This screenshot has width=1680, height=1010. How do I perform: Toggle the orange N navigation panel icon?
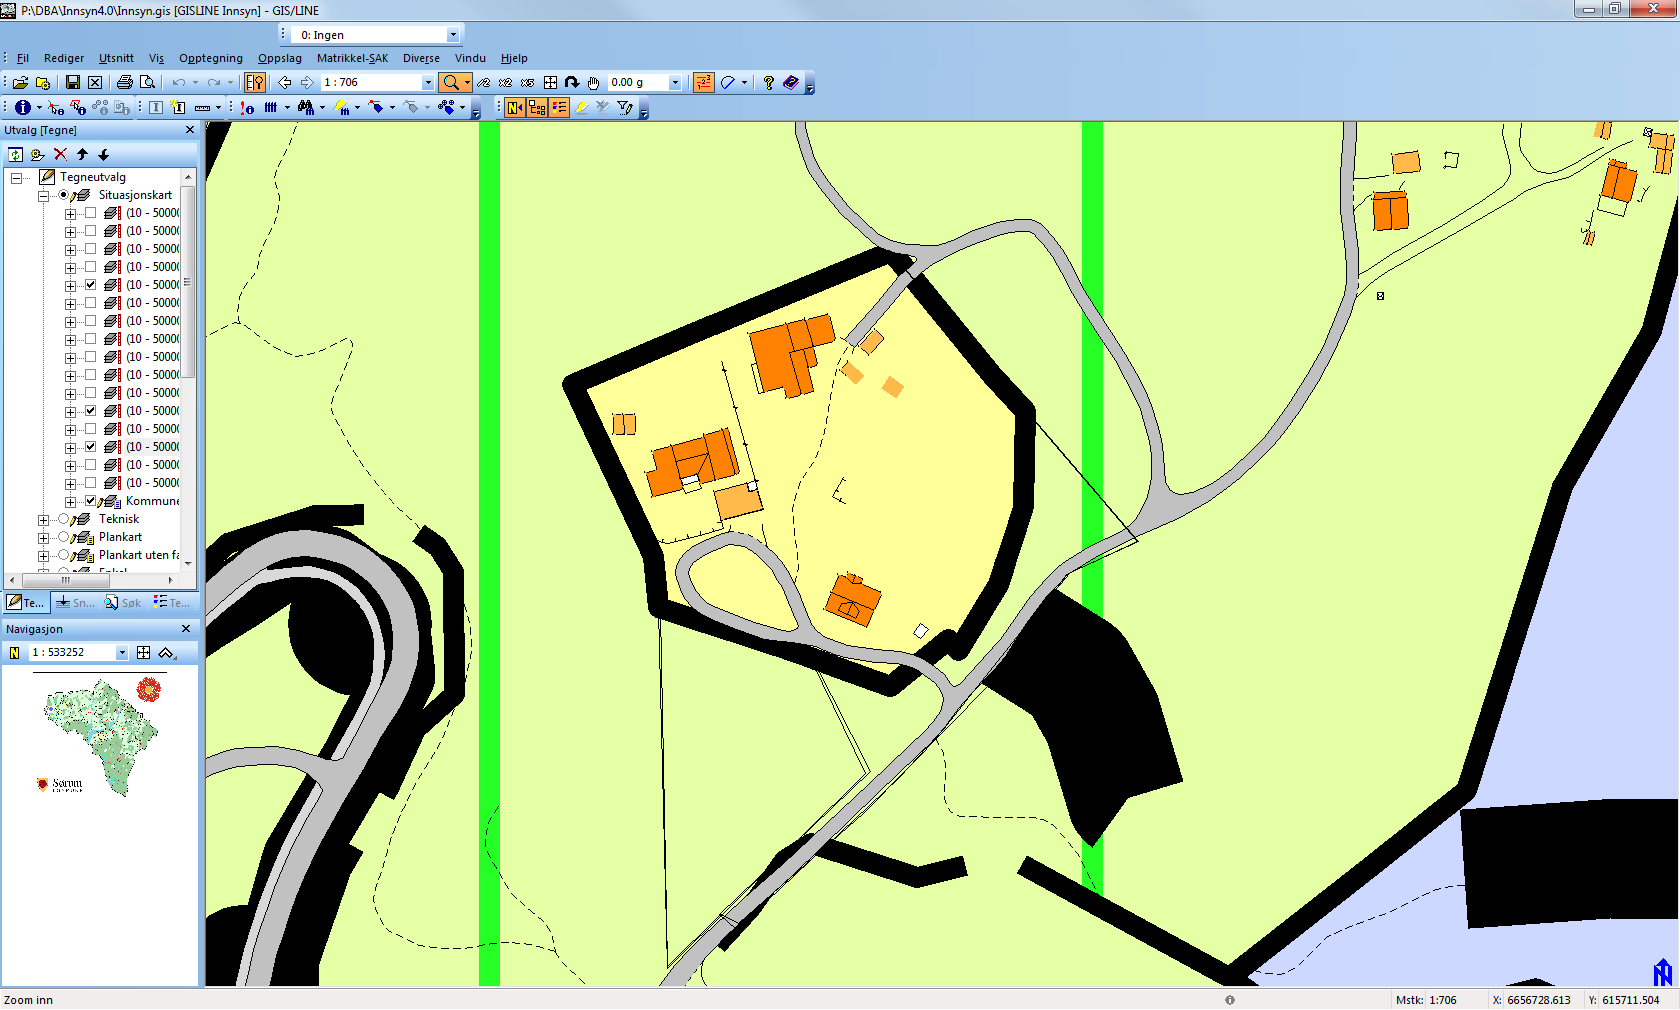515,108
